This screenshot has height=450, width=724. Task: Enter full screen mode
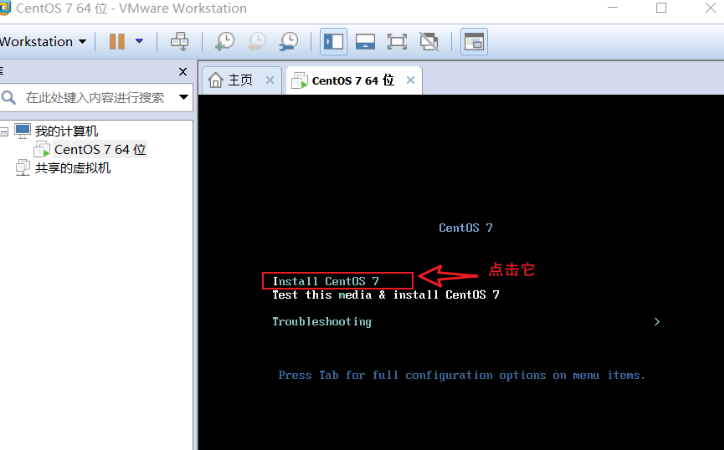click(397, 42)
